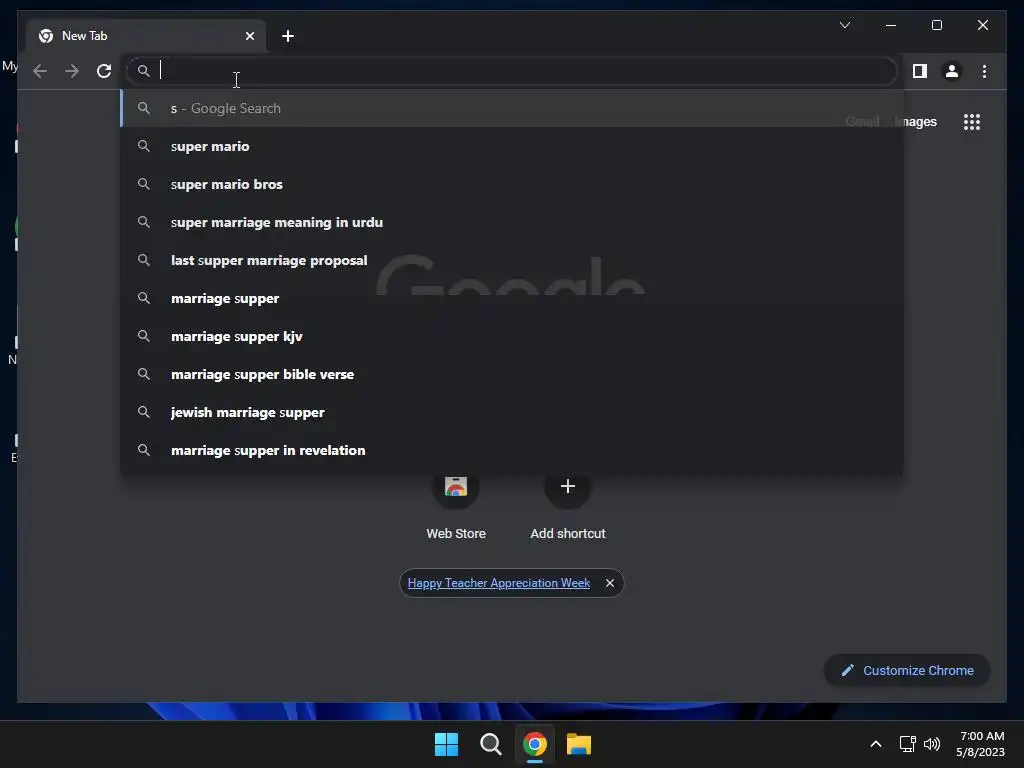This screenshot has width=1024, height=768.
Task: Select 'last supper marriage proposal' suggestion
Action: pos(512,260)
